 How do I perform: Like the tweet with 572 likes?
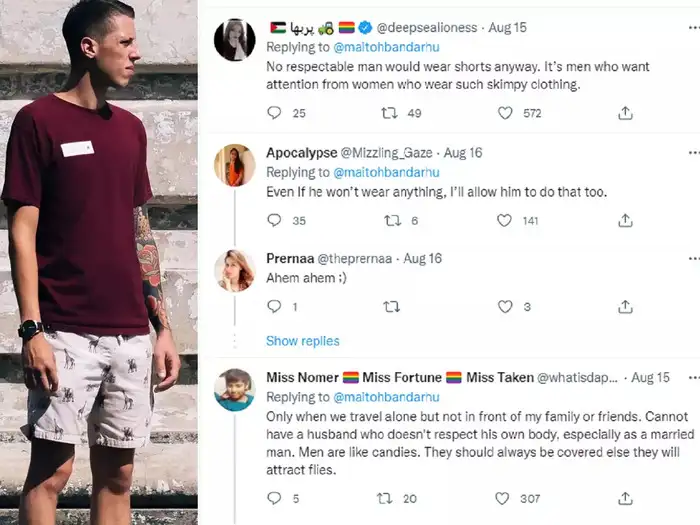[x=506, y=114]
